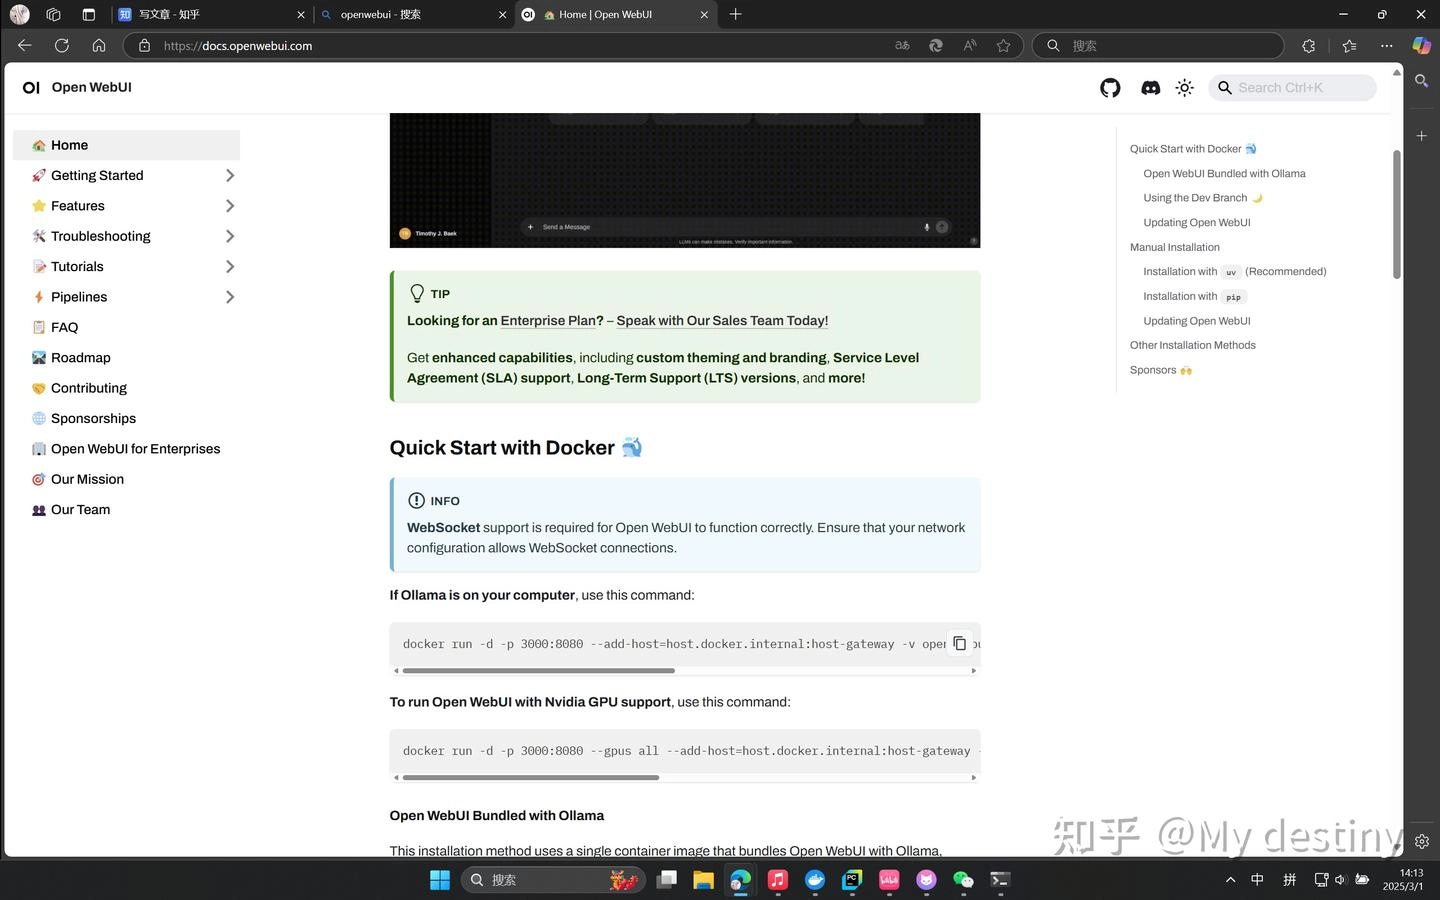Expand the Troubleshooting sidebar category
Image resolution: width=1440 pixels, height=900 pixels.
click(229, 237)
